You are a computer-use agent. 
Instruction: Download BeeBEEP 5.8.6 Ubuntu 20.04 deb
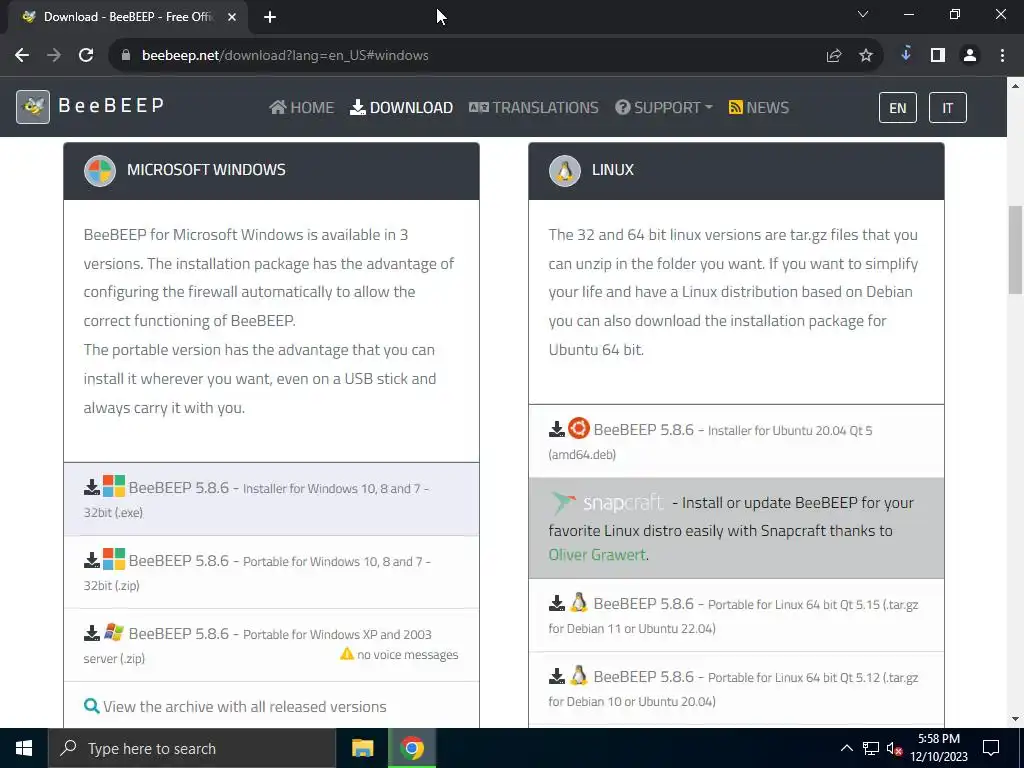tap(736, 441)
